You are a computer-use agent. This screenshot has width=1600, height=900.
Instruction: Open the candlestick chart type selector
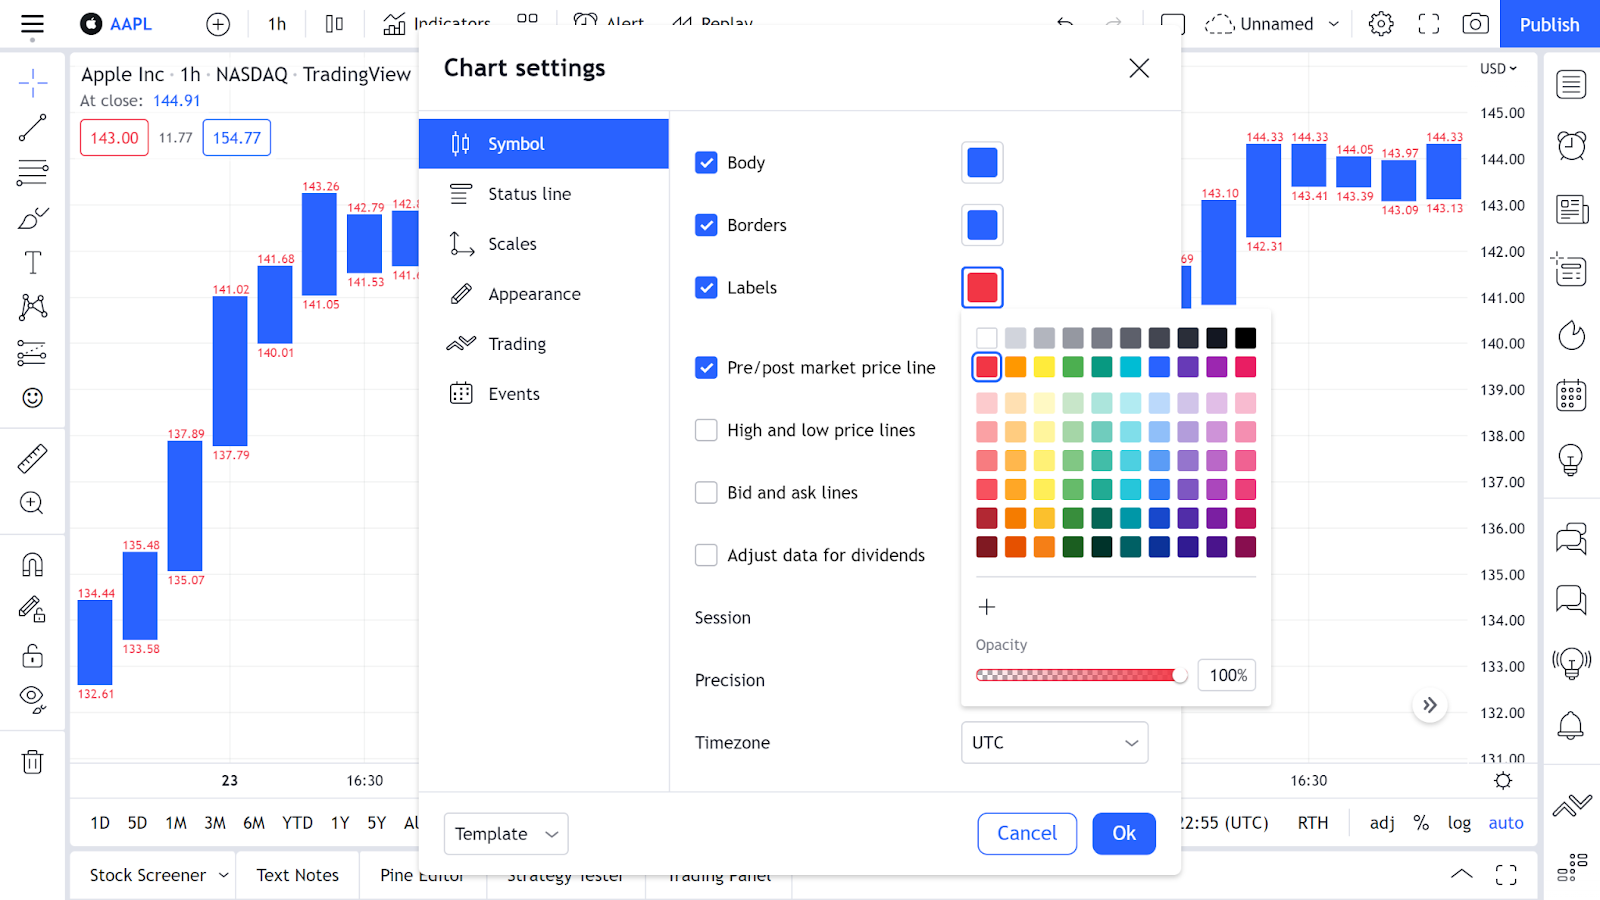(334, 24)
